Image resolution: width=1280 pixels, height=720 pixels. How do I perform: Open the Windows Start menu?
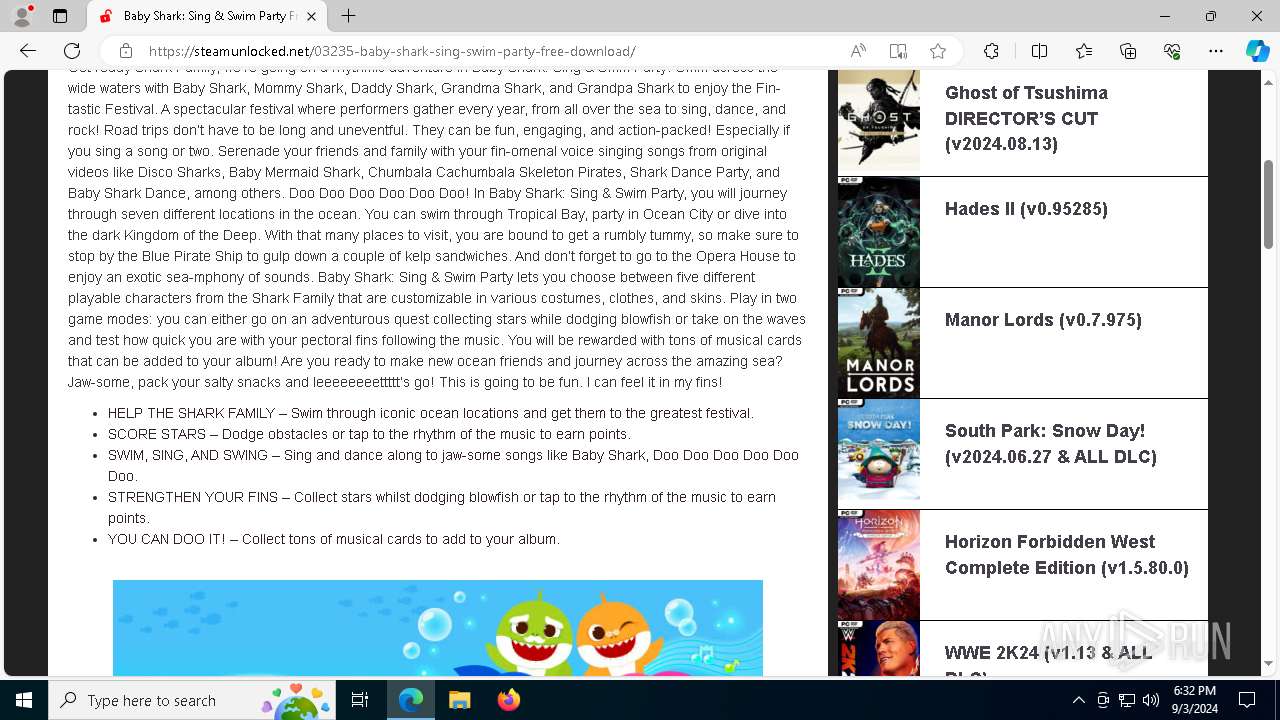pyautogui.click(x=24, y=700)
